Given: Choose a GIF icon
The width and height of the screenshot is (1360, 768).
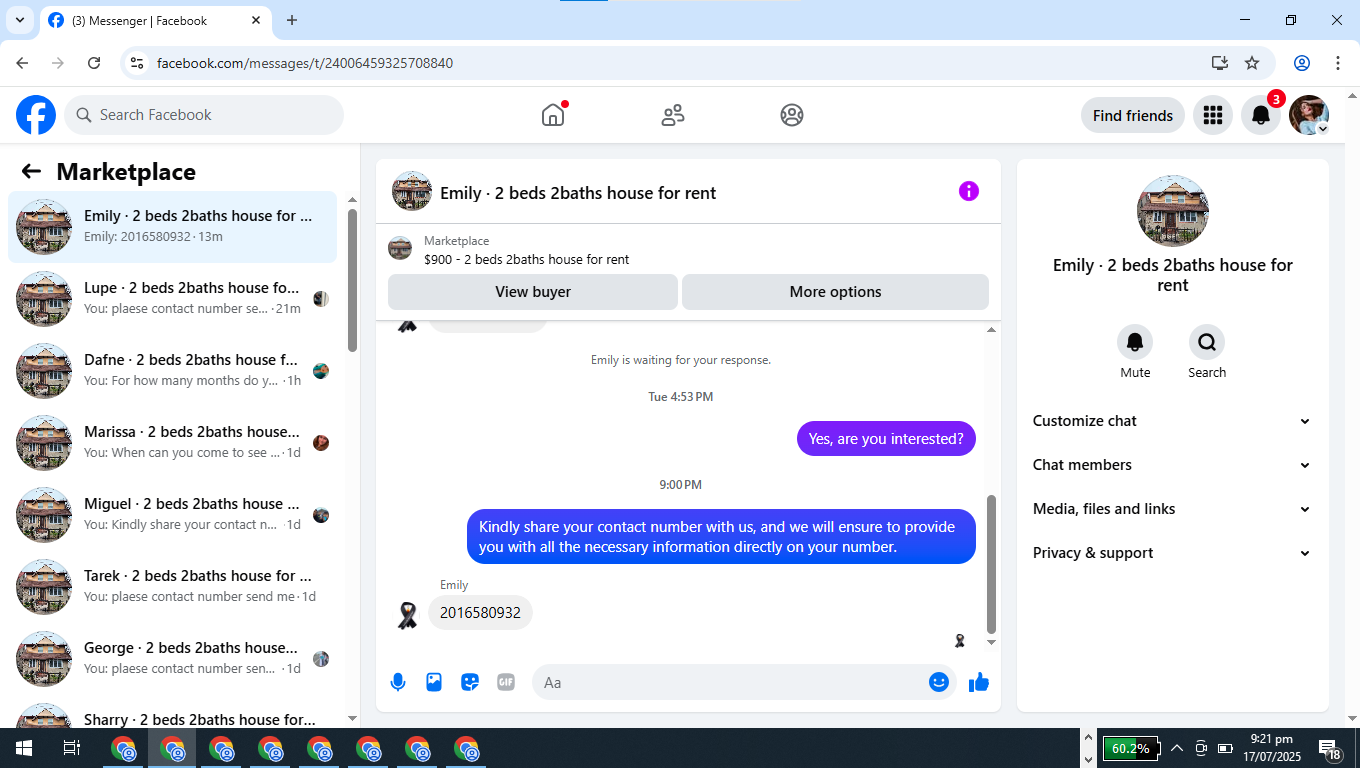Looking at the screenshot, I should pyautogui.click(x=506, y=682).
